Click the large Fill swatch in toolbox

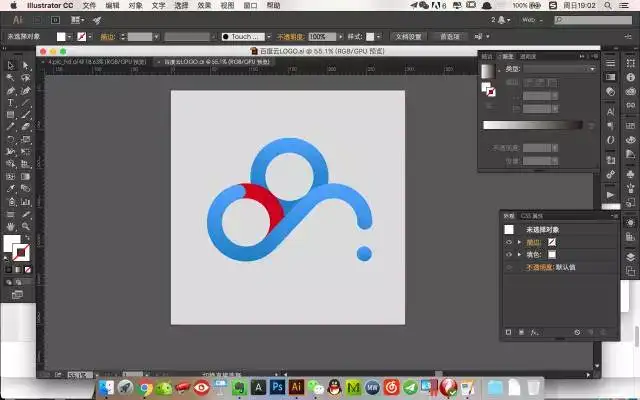12,243
